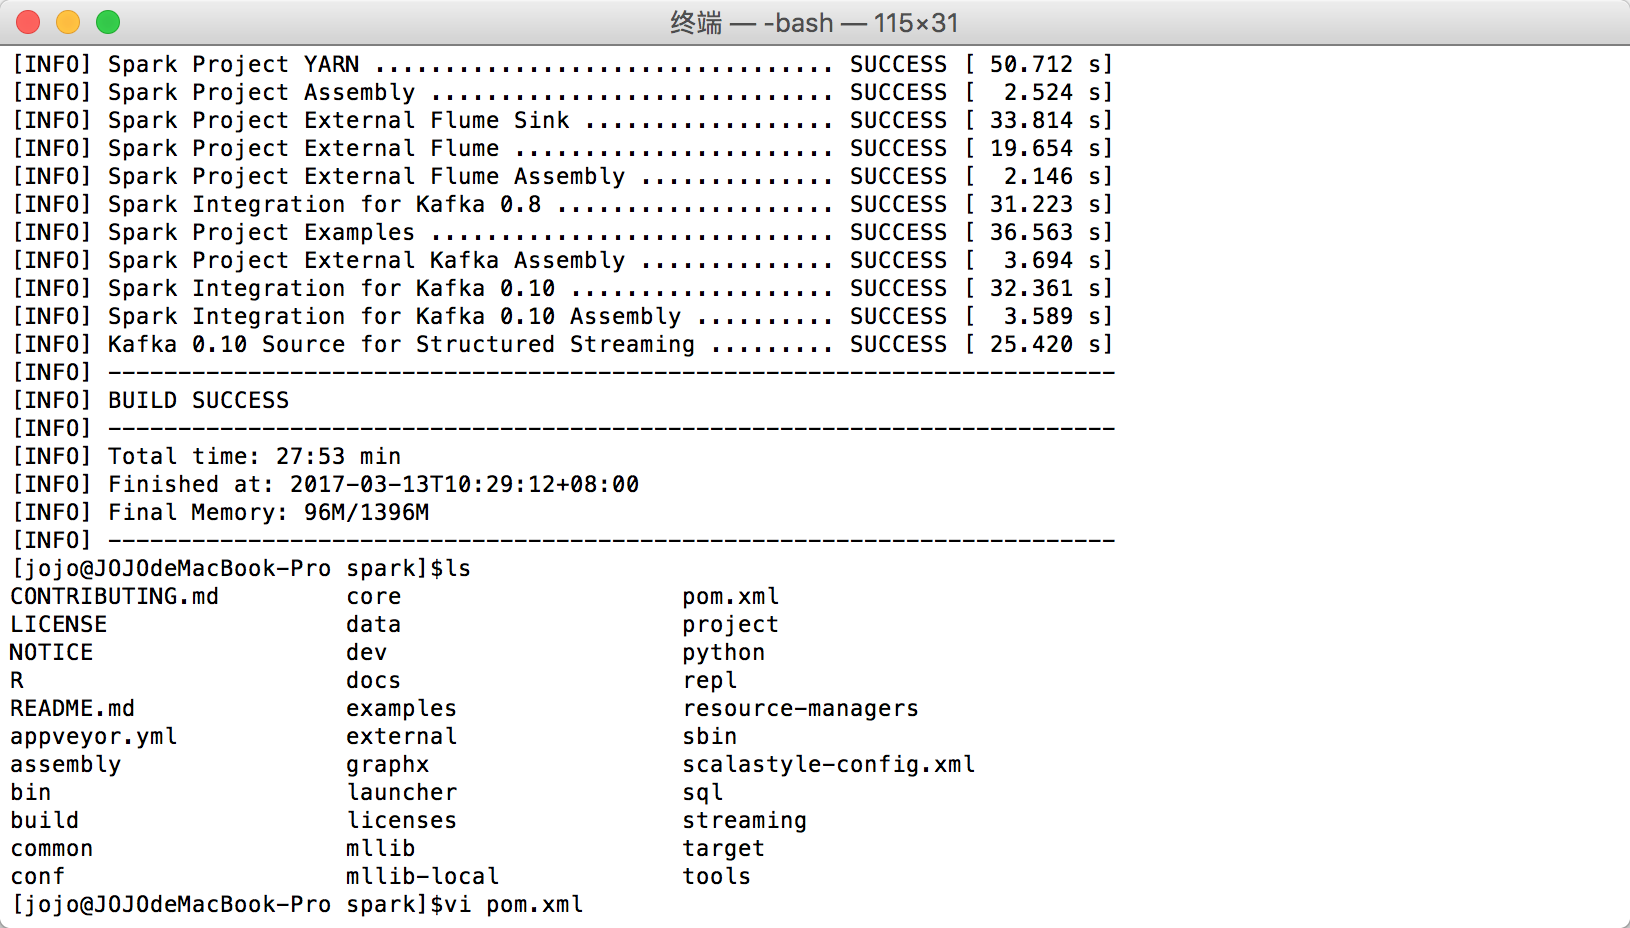Click the green zoom window button
The height and width of the screenshot is (928, 1630).
coord(108,22)
